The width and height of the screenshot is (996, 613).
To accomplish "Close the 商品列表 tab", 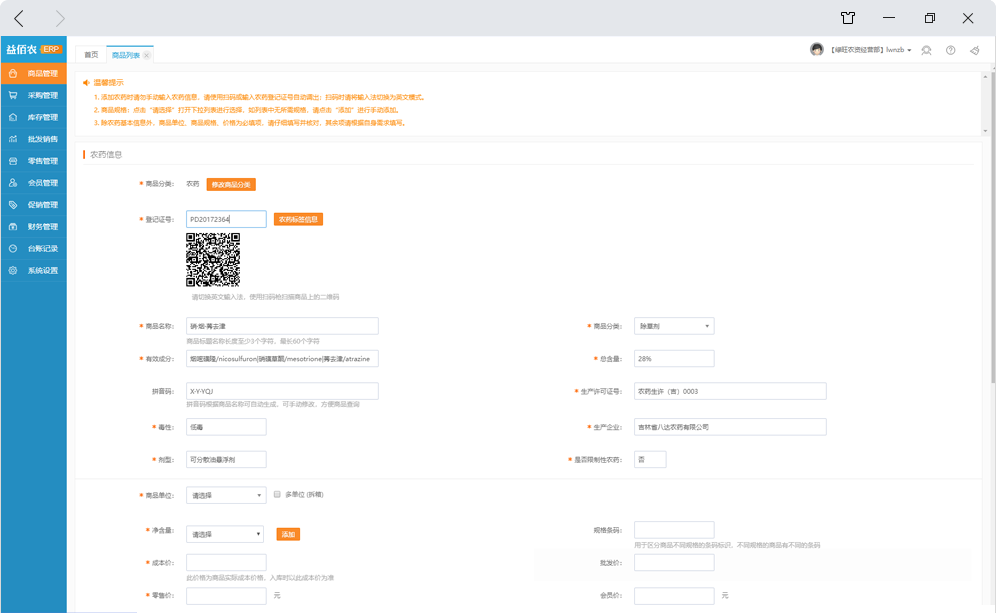I will [147, 55].
